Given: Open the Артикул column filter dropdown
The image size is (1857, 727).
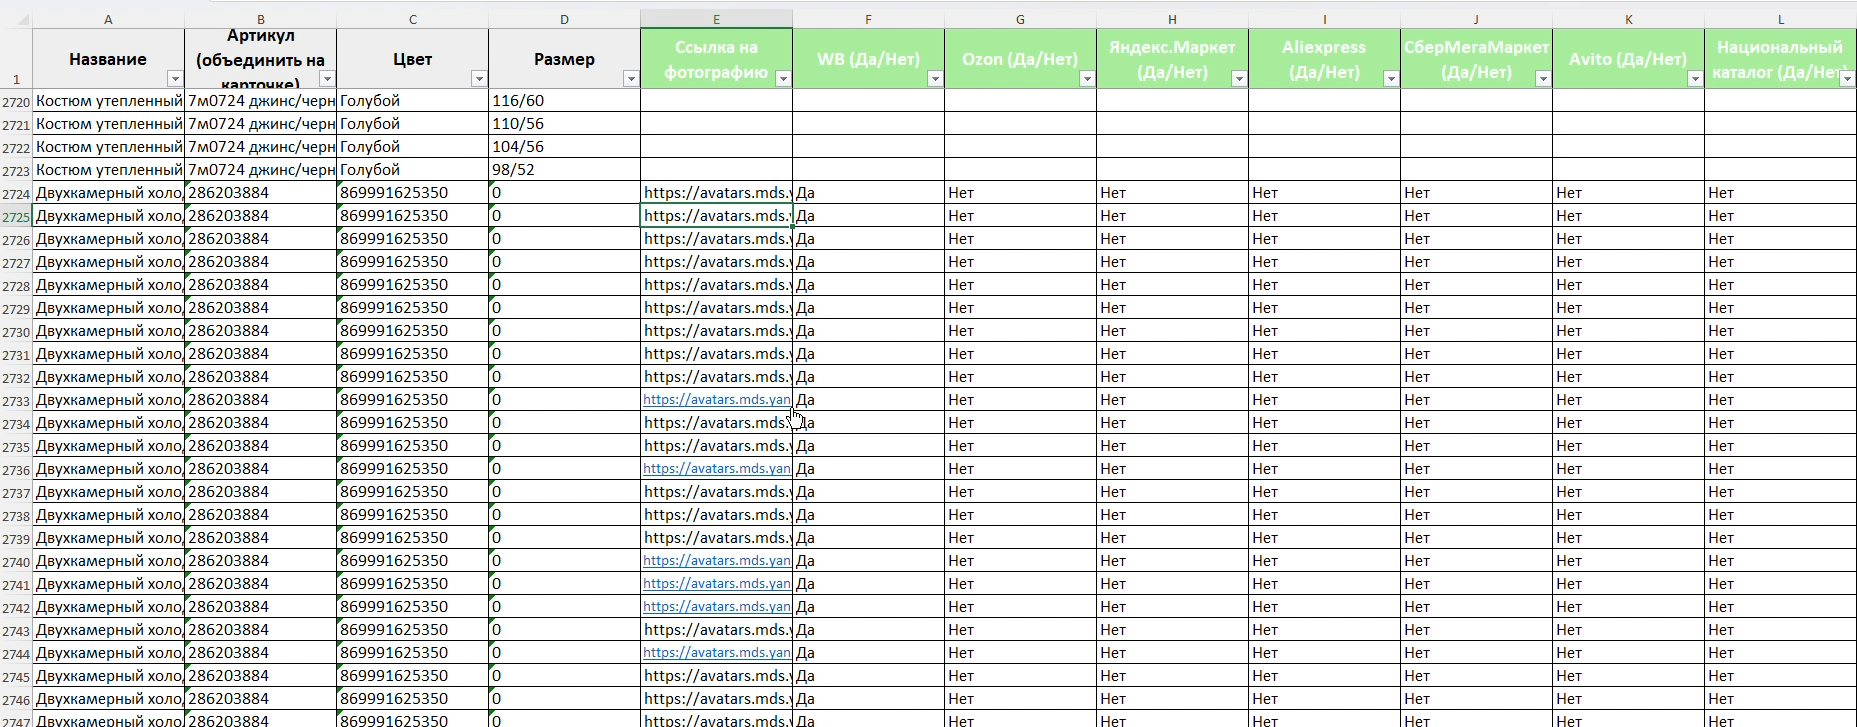Looking at the screenshot, I should coord(327,79).
